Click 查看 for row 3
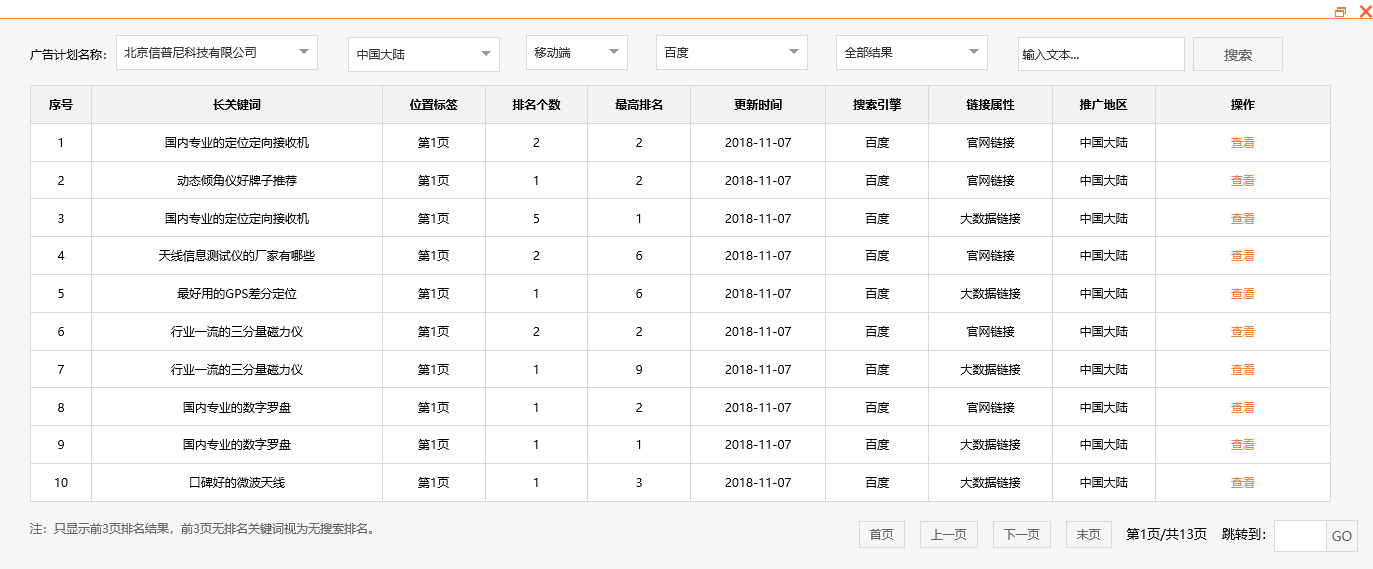1373x569 pixels. (1243, 219)
